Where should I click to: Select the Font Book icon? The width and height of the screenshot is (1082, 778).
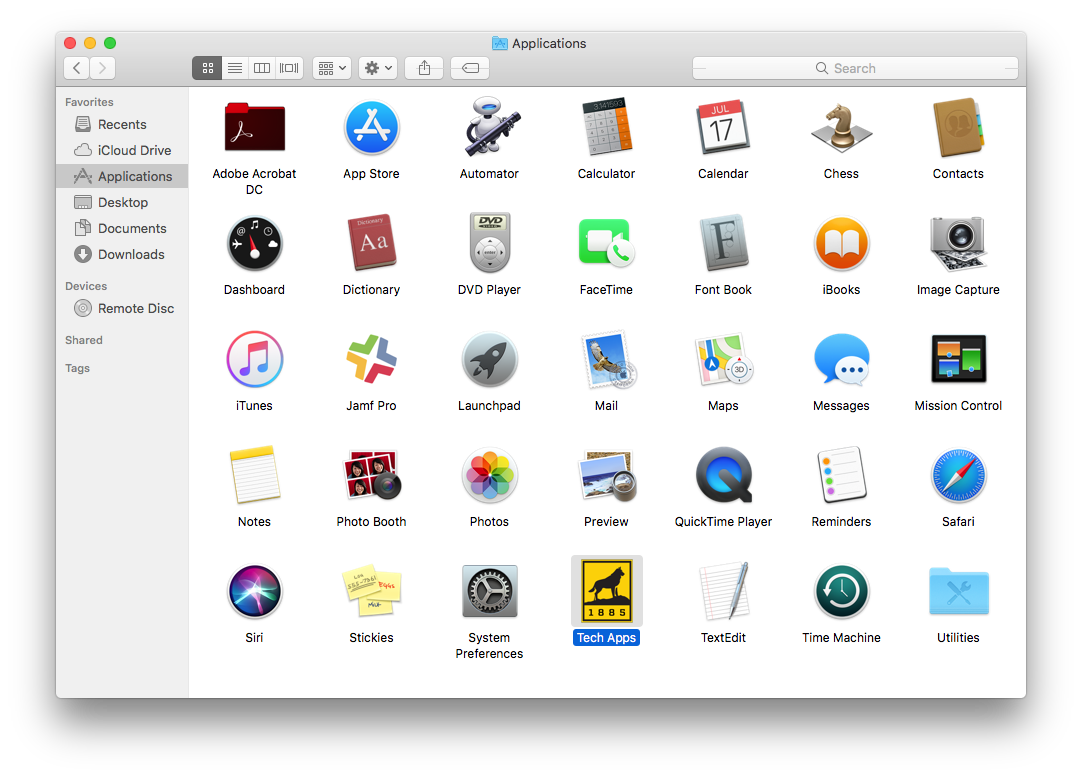pos(723,243)
